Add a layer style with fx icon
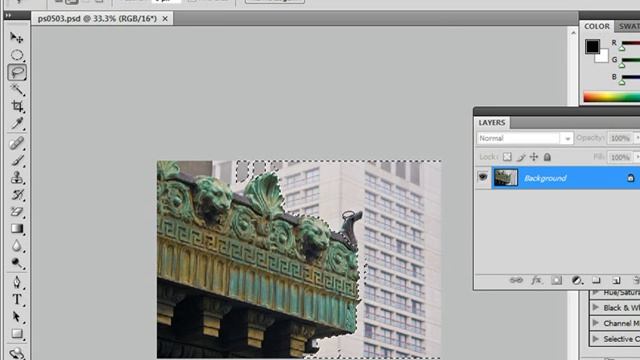The height and width of the screenshot is (360, 640). pyautogui.click(x=536, y=280)
